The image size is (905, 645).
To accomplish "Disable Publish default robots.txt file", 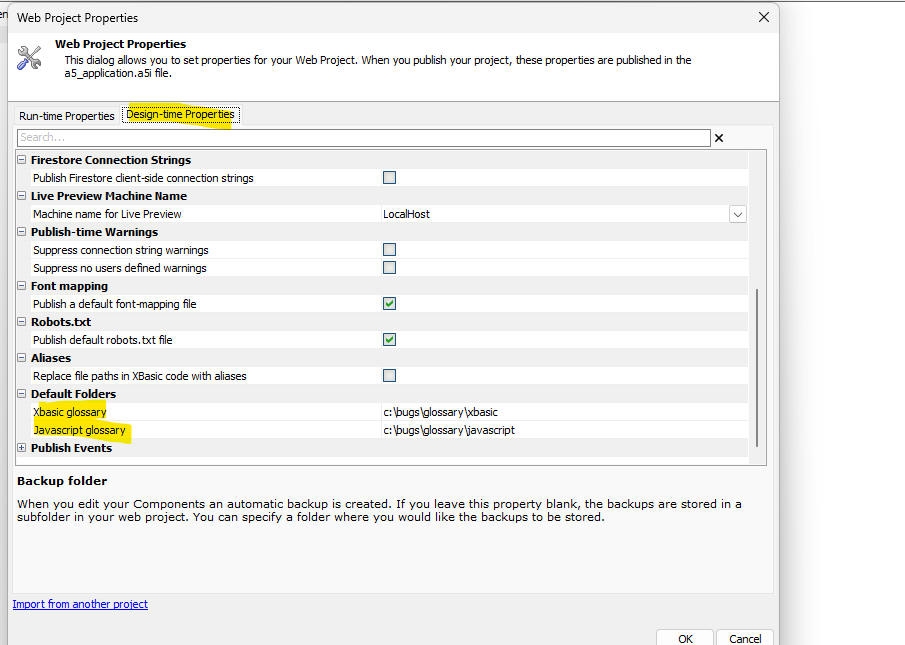I will point(390,340).
